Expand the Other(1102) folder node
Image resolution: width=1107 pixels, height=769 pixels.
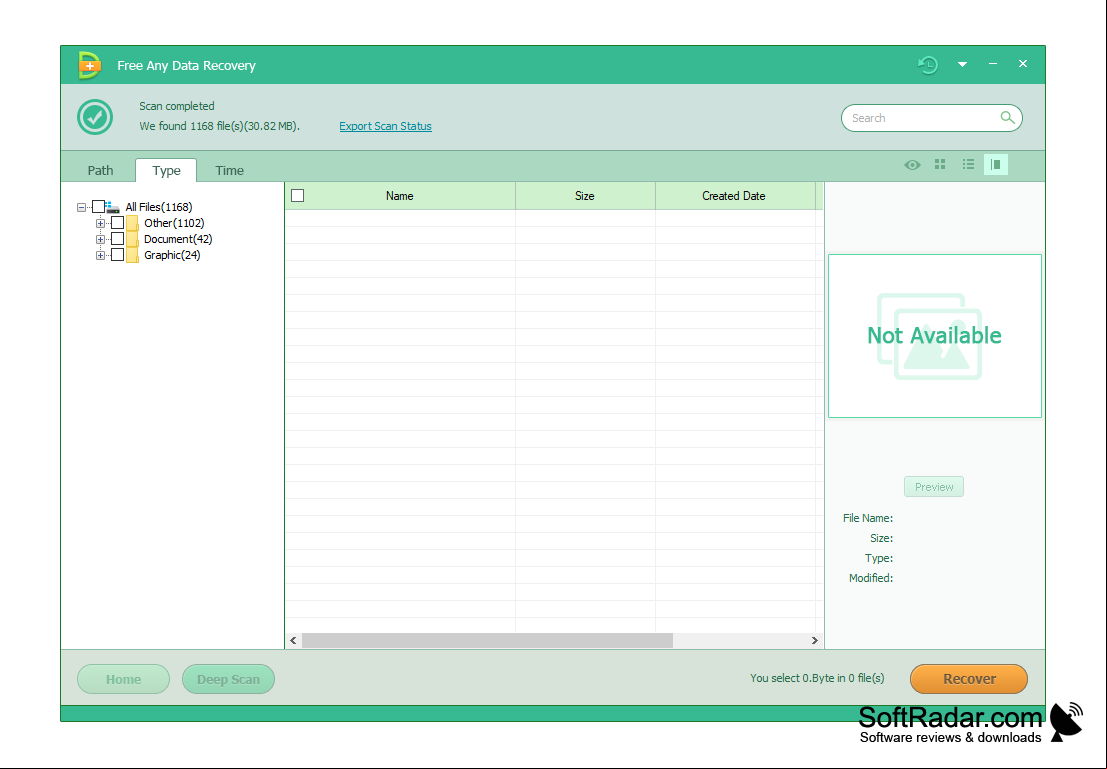[100, 223]
